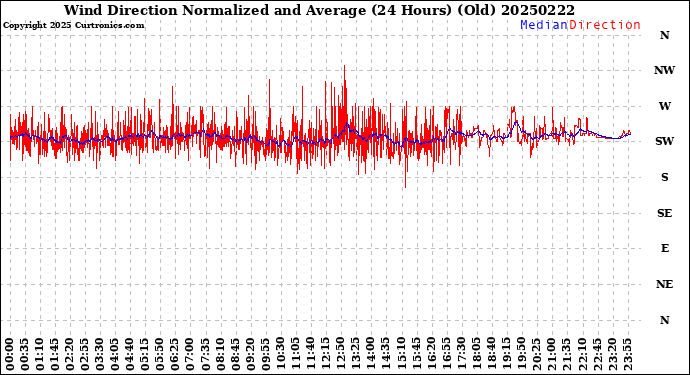
Task: Click the 02:20 time axis label
Action: coord(70,354)
